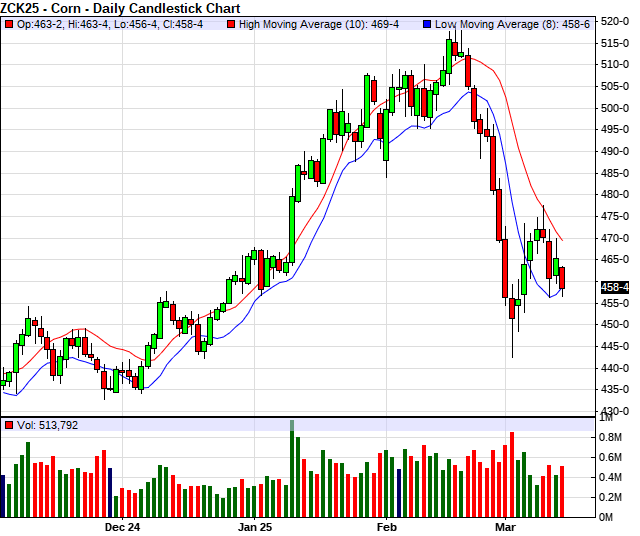Click the last red candlestick on the right

pos(562,279)
